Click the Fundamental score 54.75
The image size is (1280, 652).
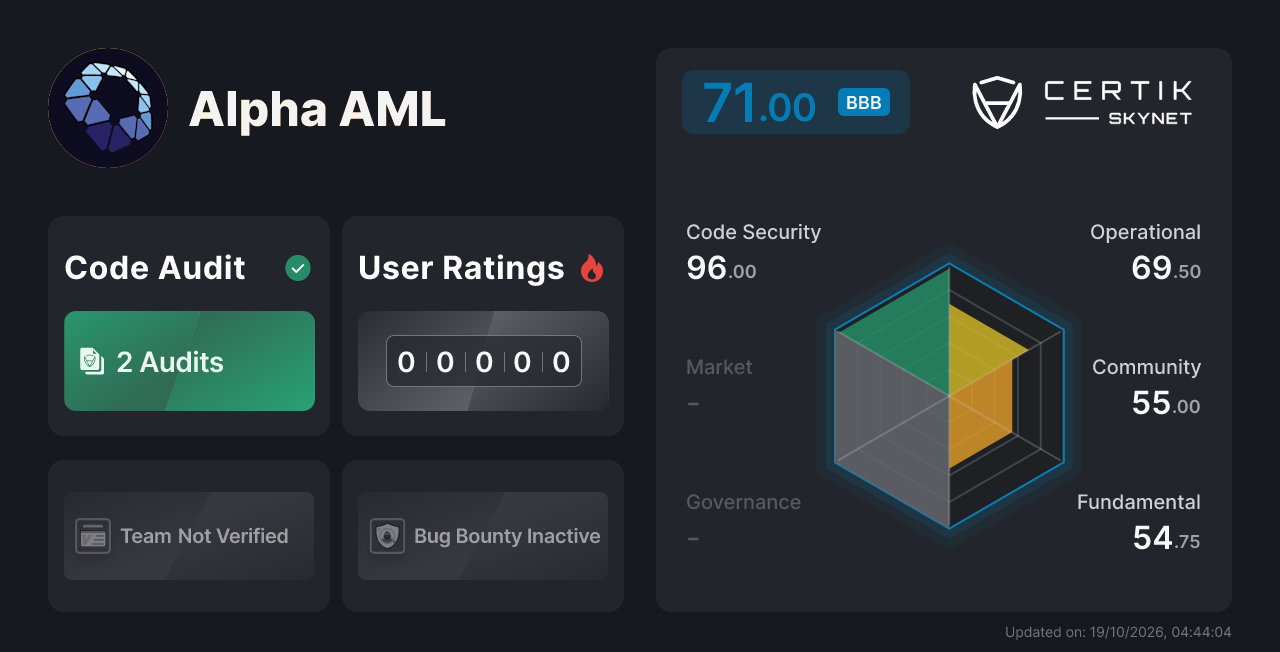pos(1166,538)
